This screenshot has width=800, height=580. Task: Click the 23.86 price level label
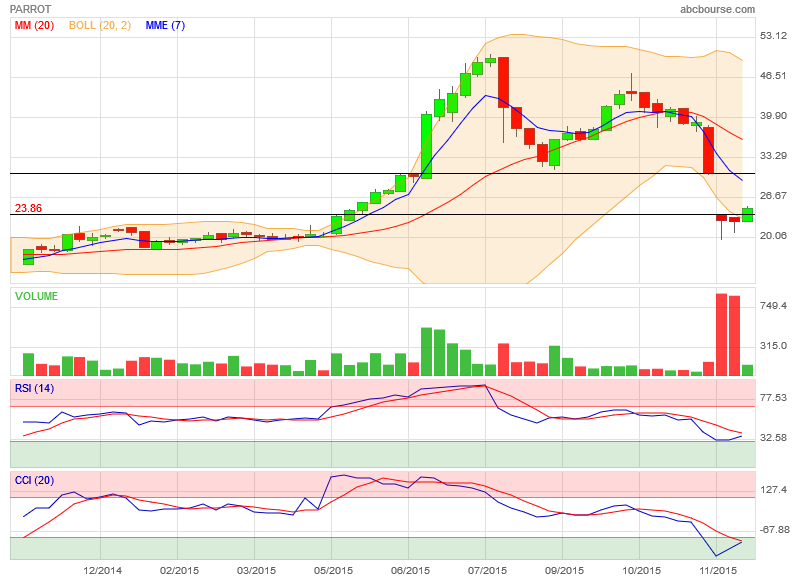pyautogui.click(x=29, y=208)
